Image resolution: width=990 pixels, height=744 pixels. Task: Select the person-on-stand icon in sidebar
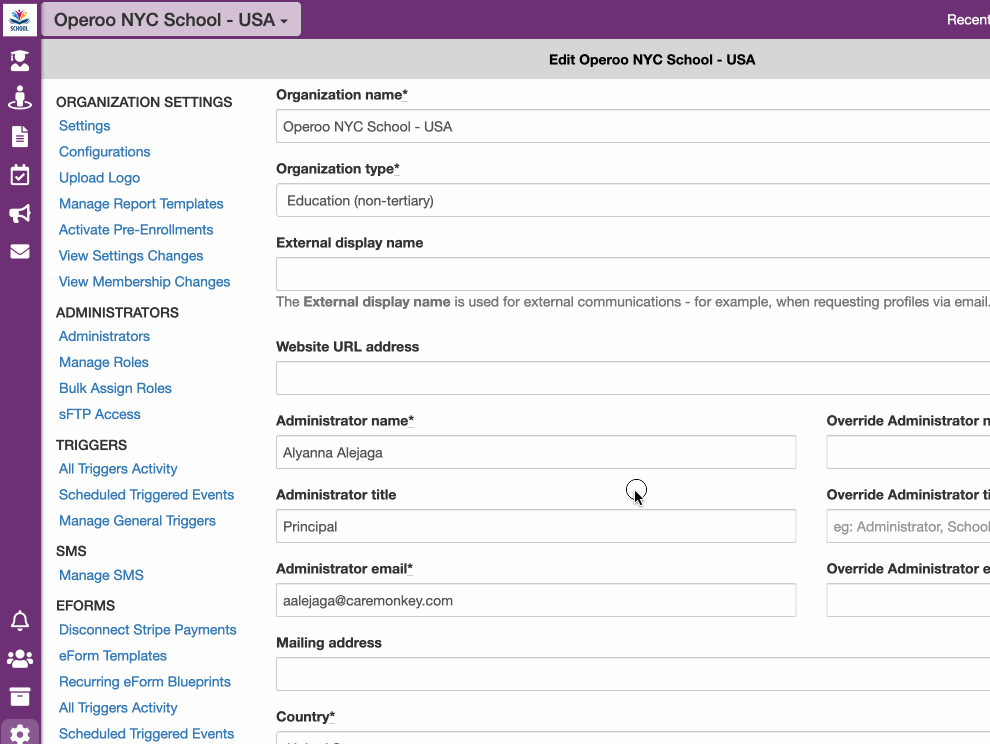[20, 98]
